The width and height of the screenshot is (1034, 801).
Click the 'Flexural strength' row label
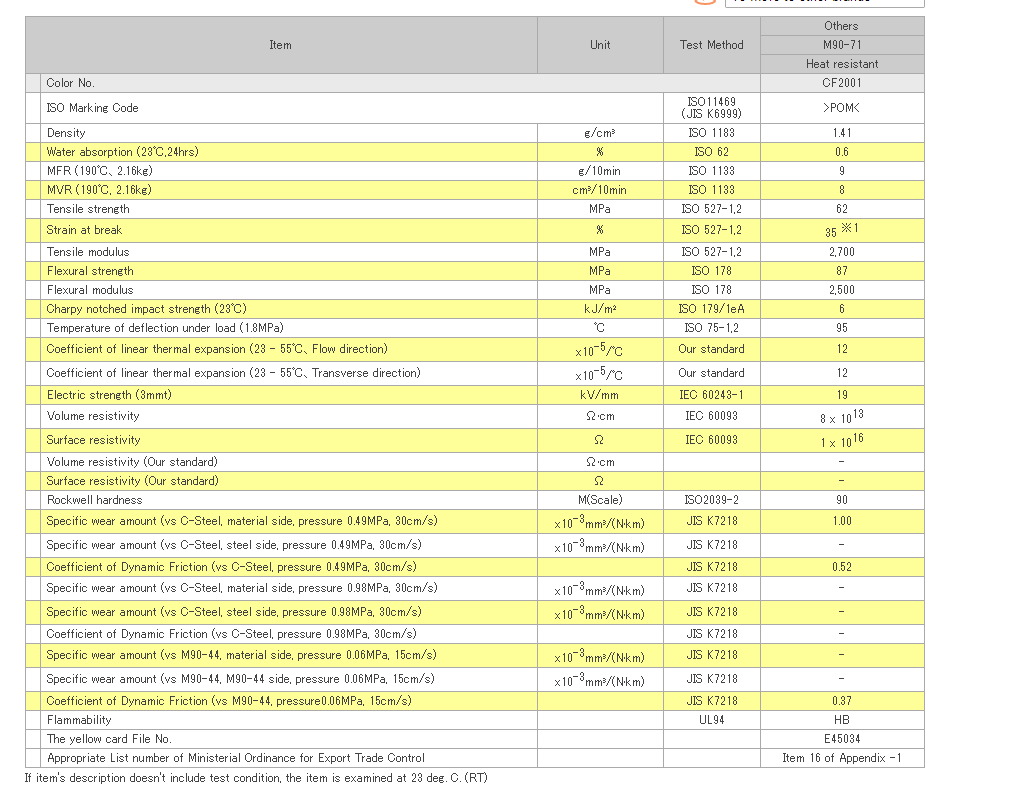tap(90, 272)
